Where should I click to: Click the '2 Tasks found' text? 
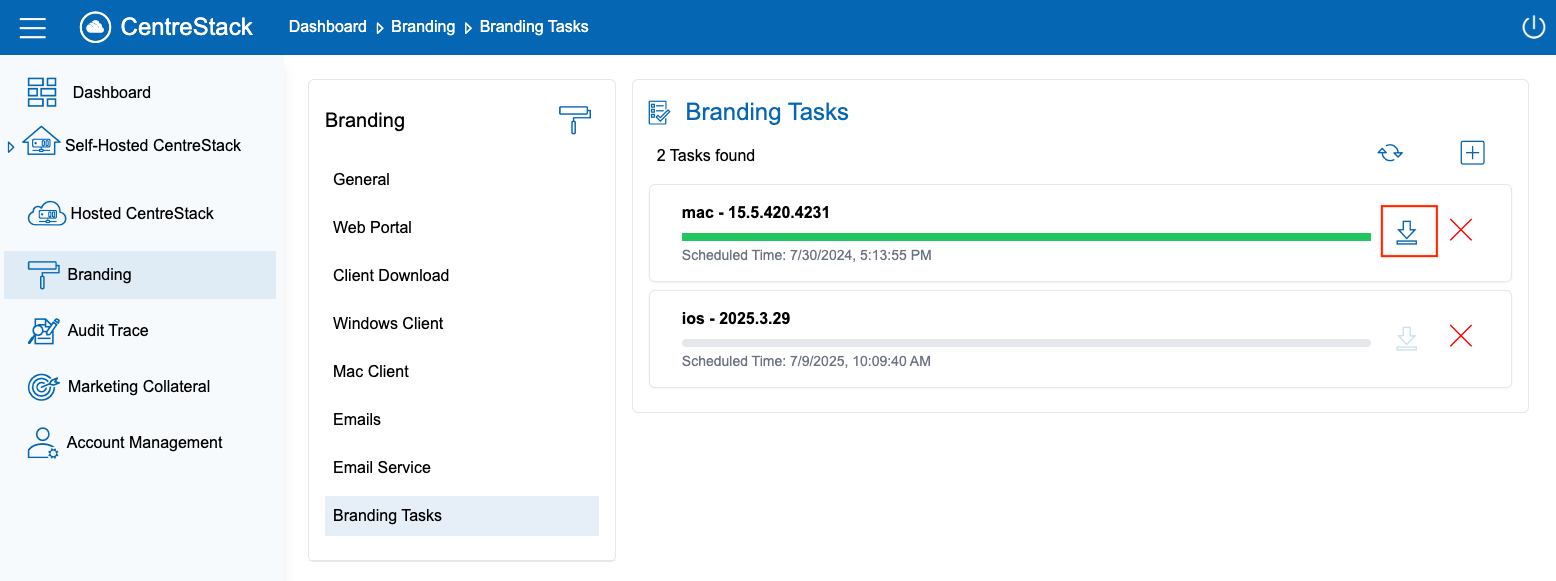(x=706, y=155)
